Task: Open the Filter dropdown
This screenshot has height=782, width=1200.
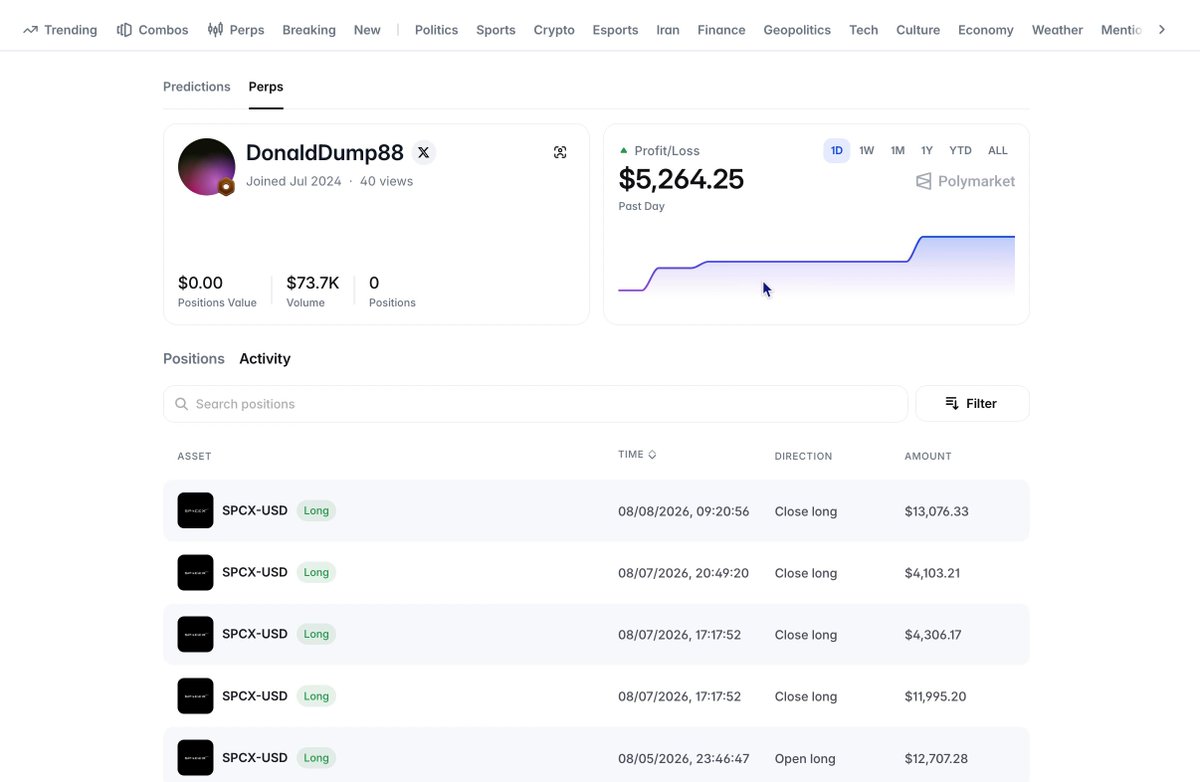Action: (x=972, y=403)
